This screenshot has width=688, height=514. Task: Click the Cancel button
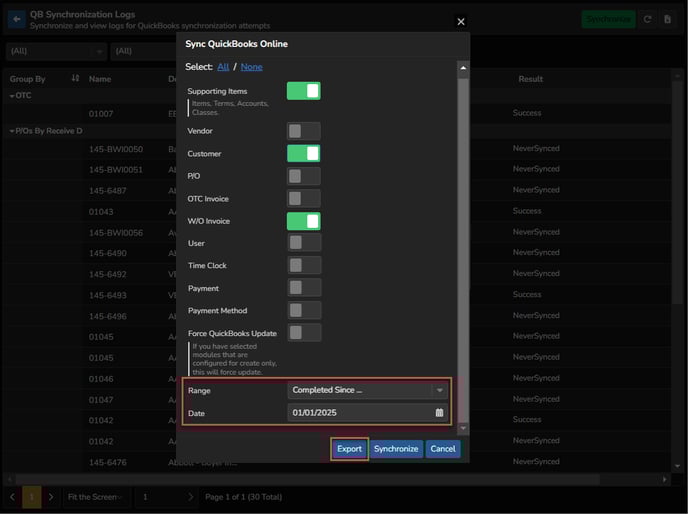click(443, 449)
